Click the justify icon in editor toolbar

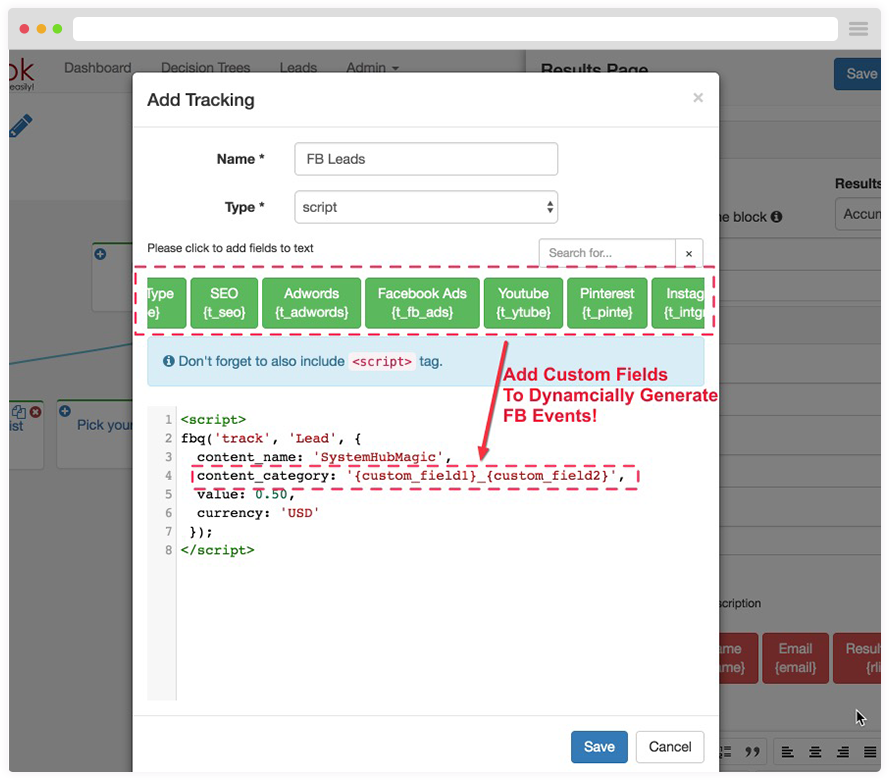[x=870, y=752]
